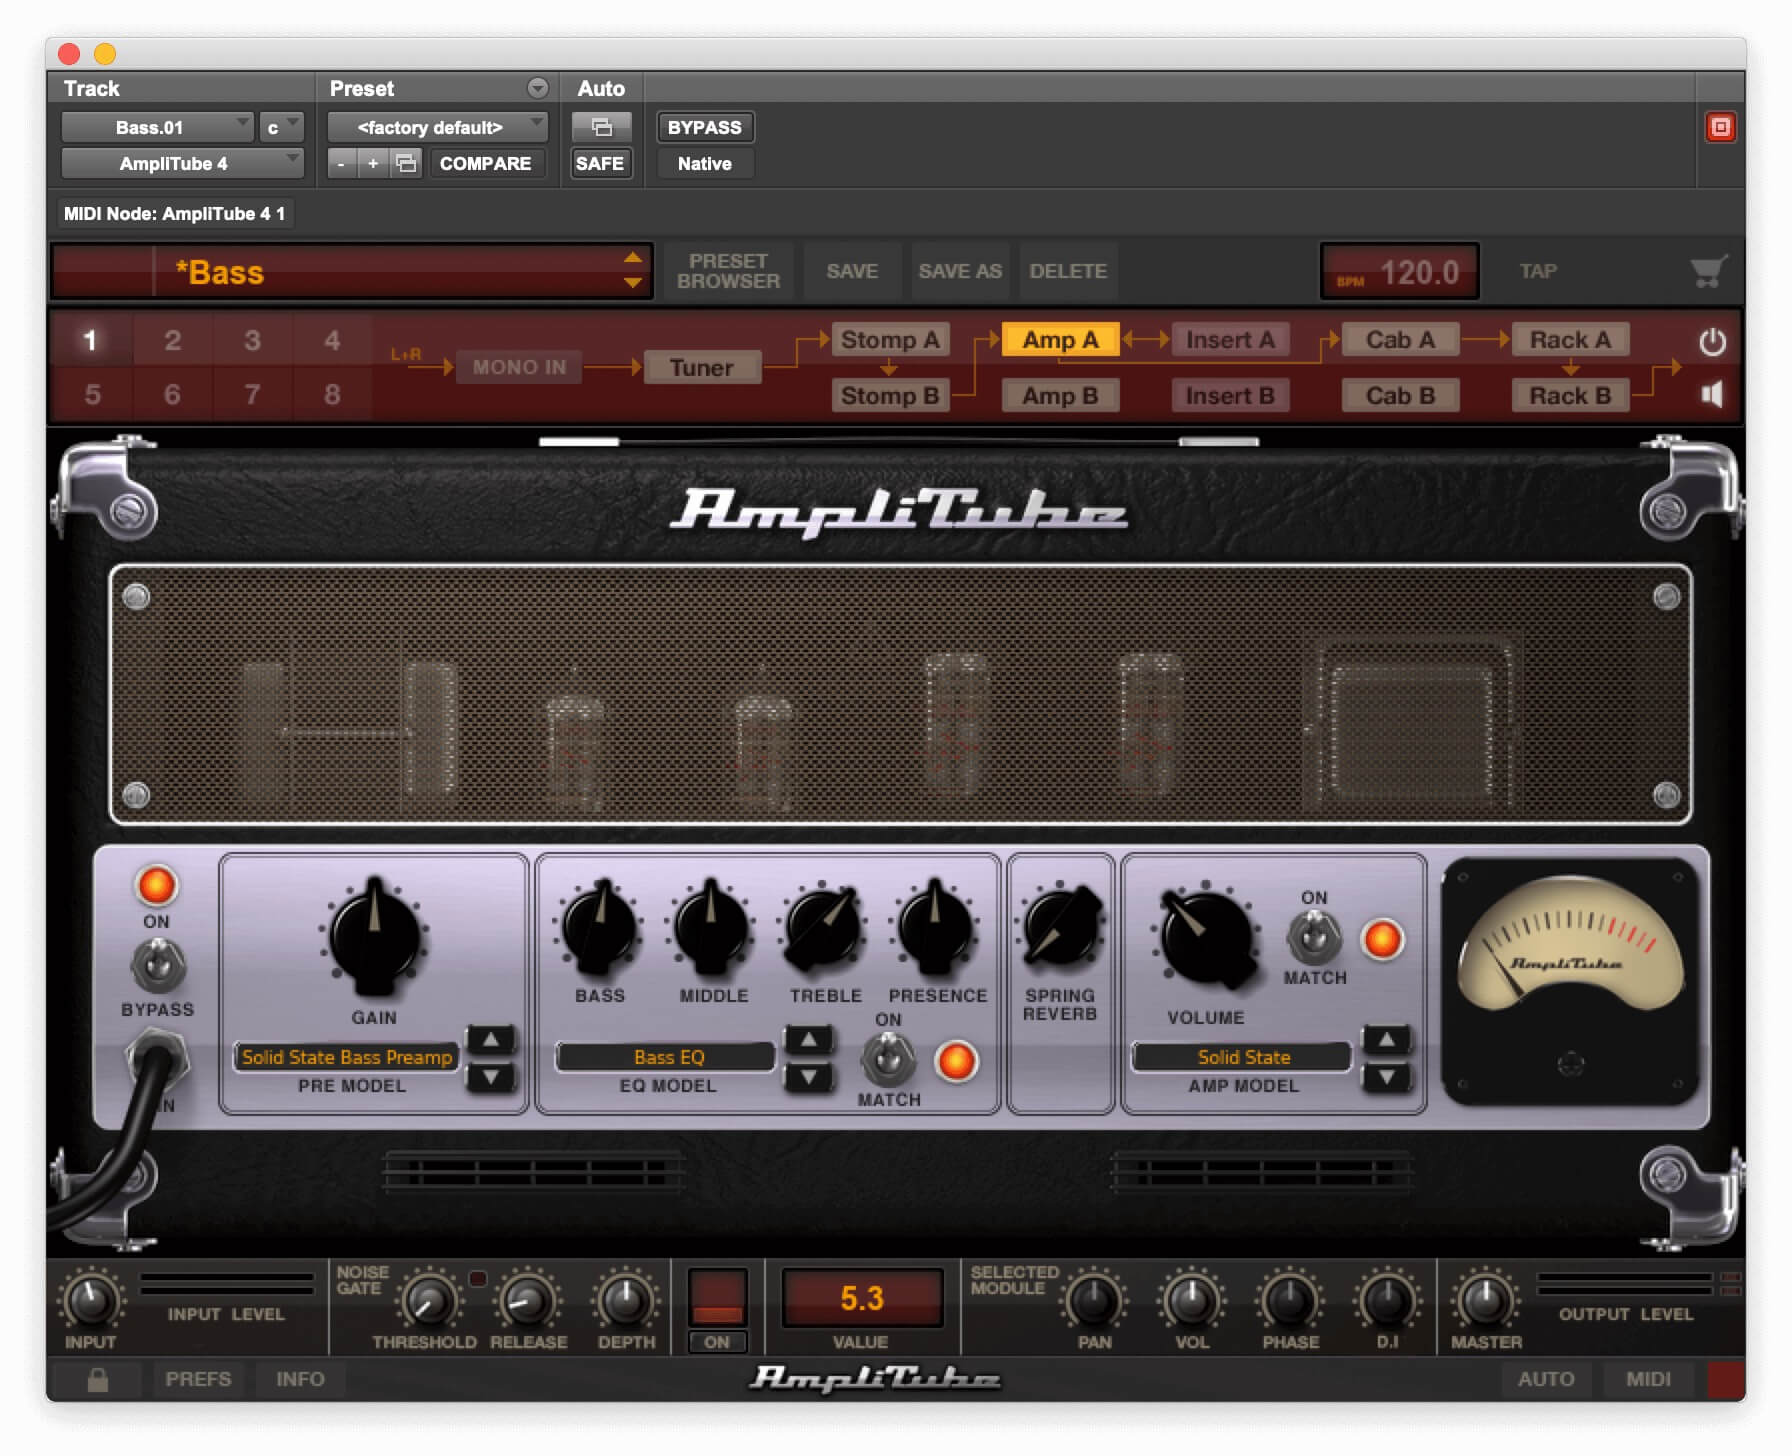Click the next preset arrow beside *Bass
Image resolution: width=1792 pixels, height=1456 pixels.
tap(632, 283)
